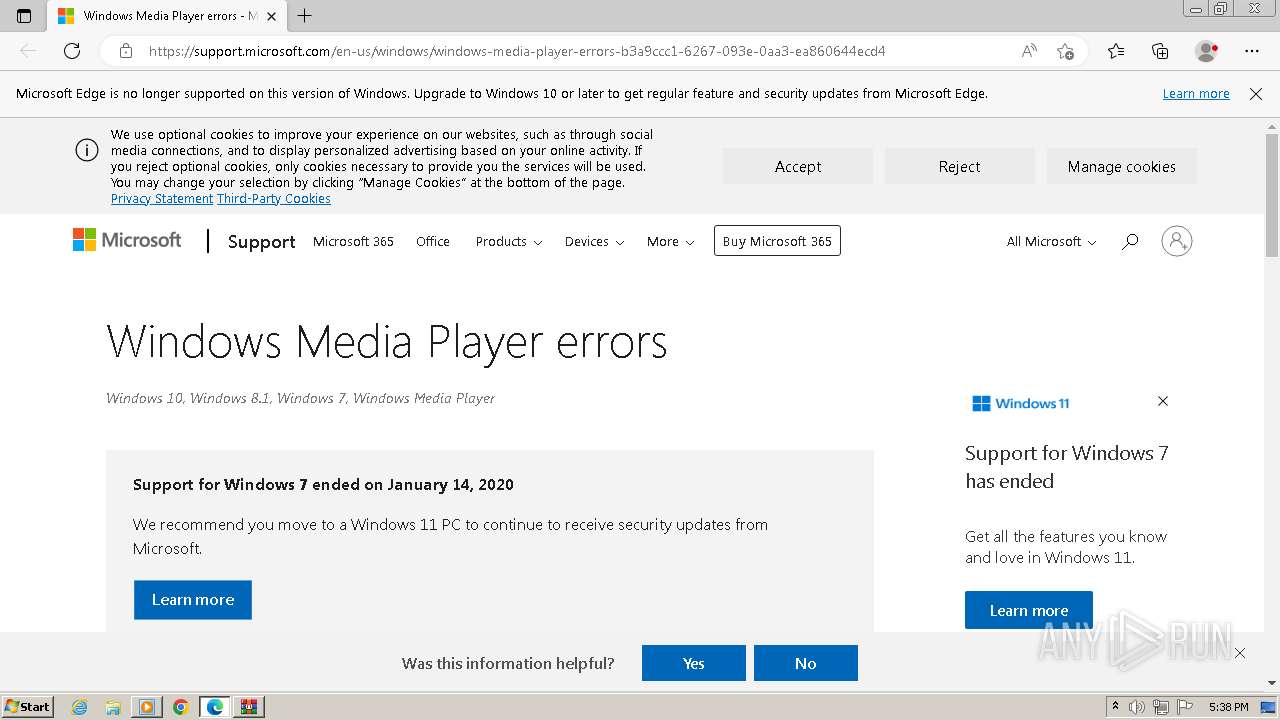Click the Windows 11 logo
This screenshot has width=1280, height=720.
coord(1021,403)
